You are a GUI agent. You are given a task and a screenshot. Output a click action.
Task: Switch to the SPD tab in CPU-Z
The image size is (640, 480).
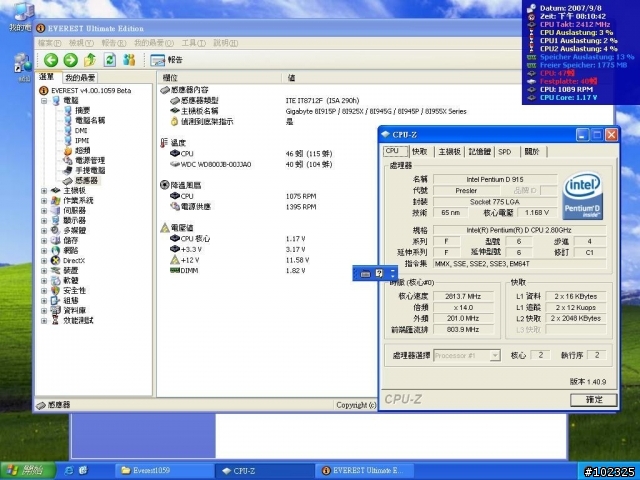[505, 151]
